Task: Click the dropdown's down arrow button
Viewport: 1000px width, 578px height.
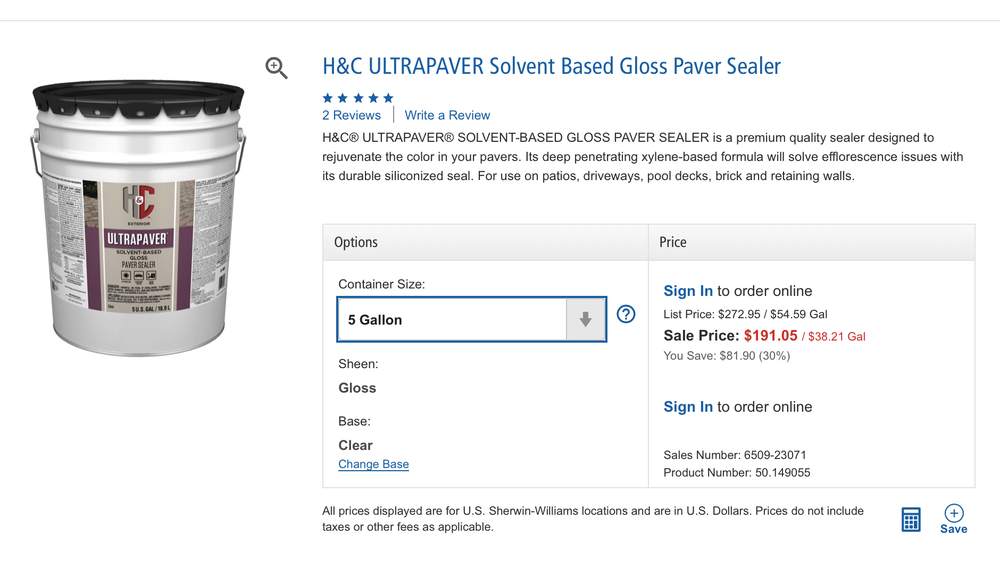Action: click(x=586, y=320)
